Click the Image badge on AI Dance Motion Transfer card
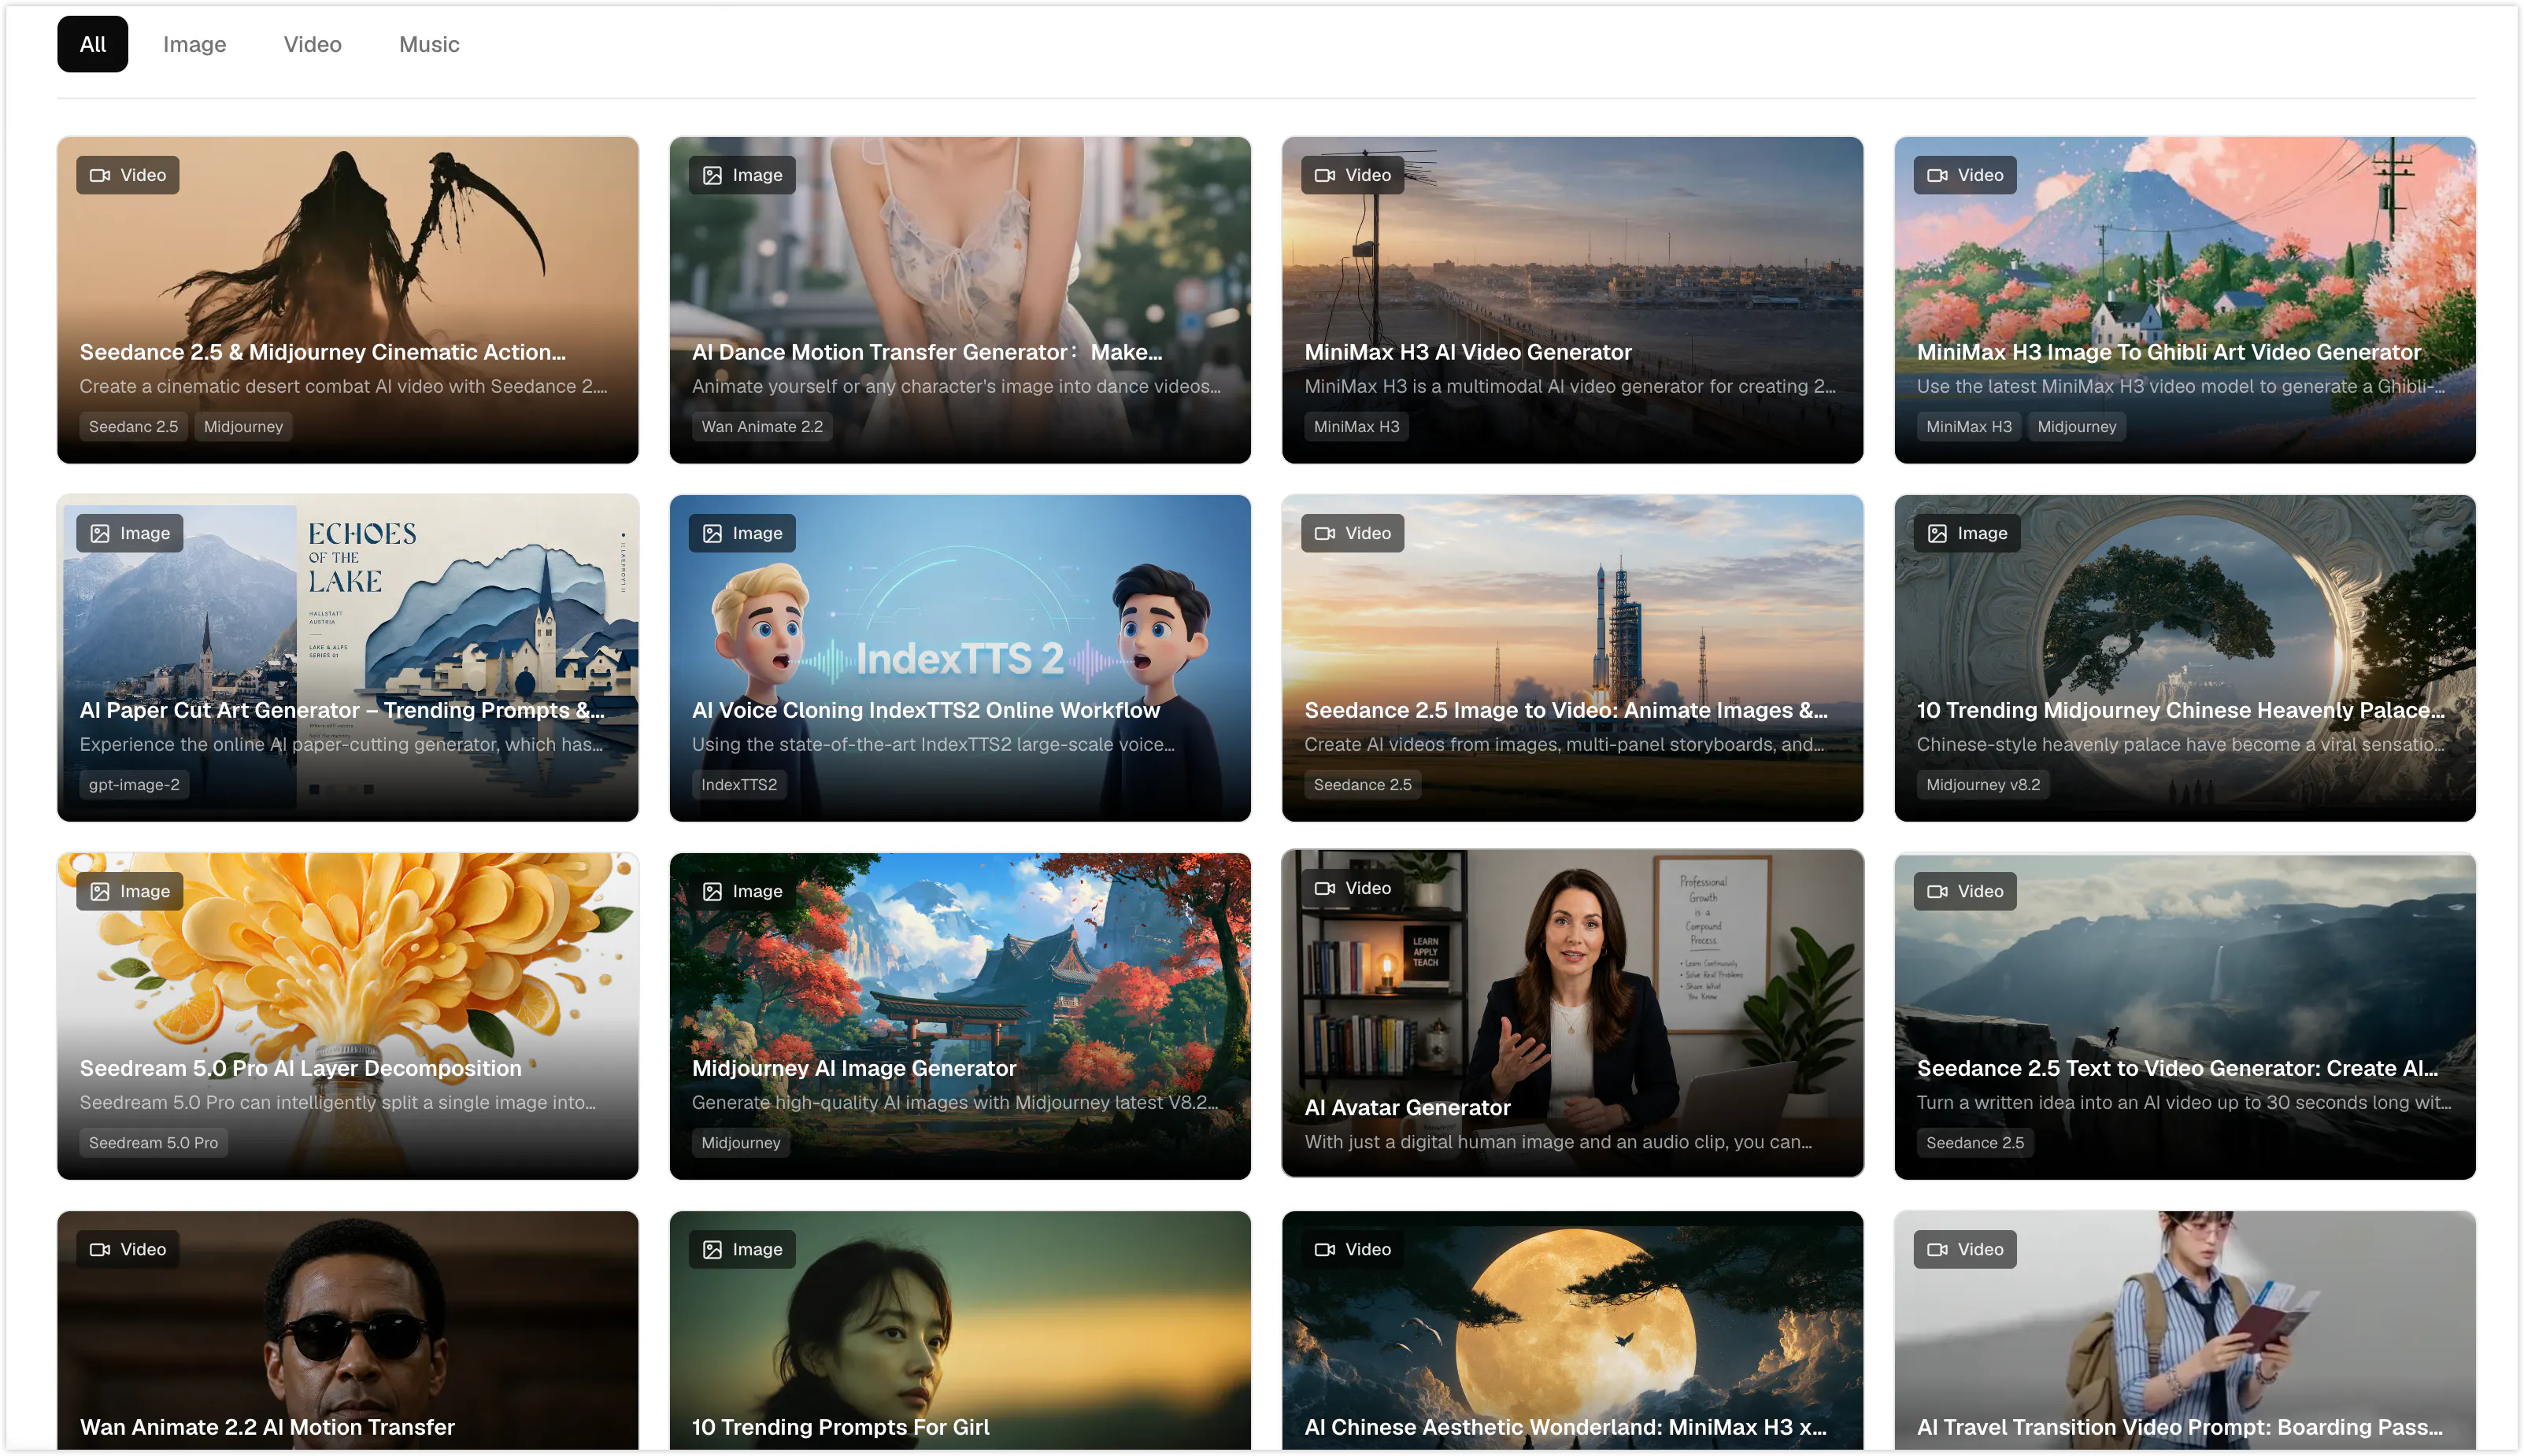Screen dimensions: 2524x1456 [x=742, y=175]
